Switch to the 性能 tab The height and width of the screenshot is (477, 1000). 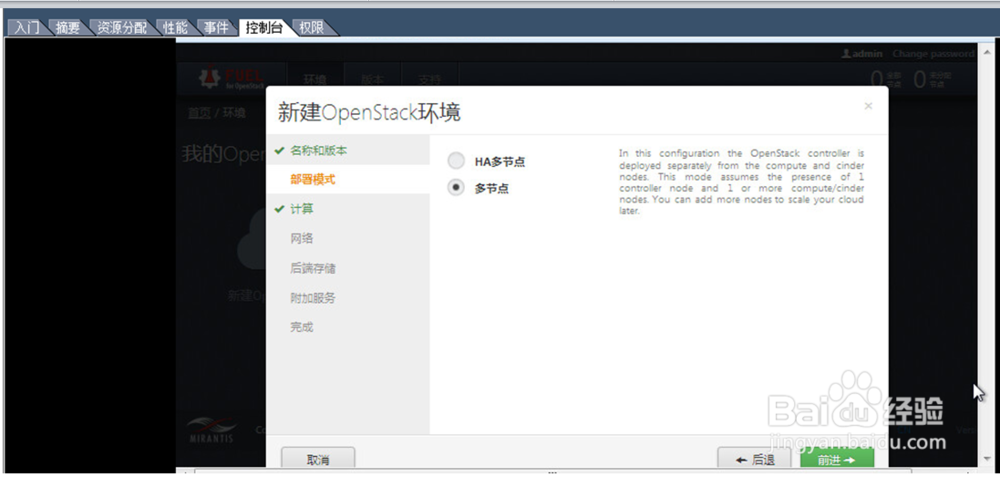point(175,27)
